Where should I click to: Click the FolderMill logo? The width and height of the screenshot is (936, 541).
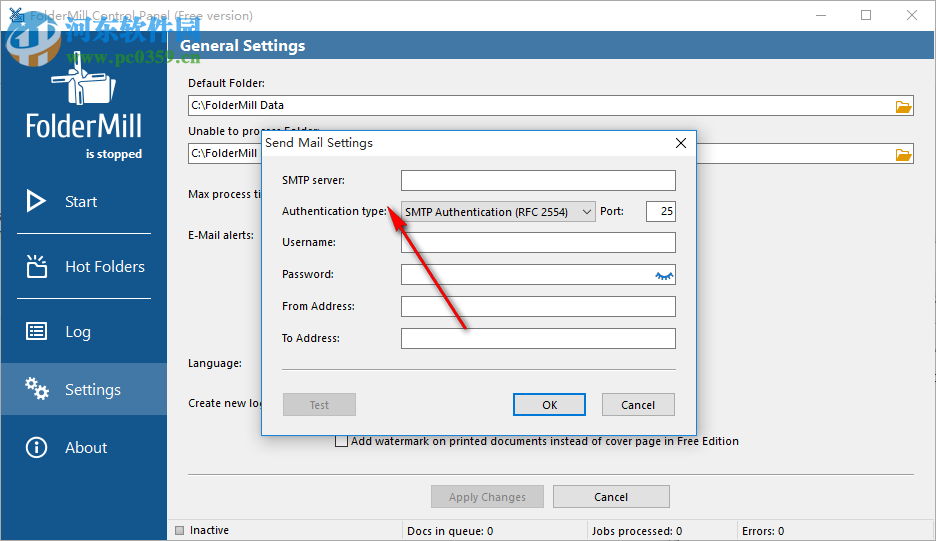84,108
